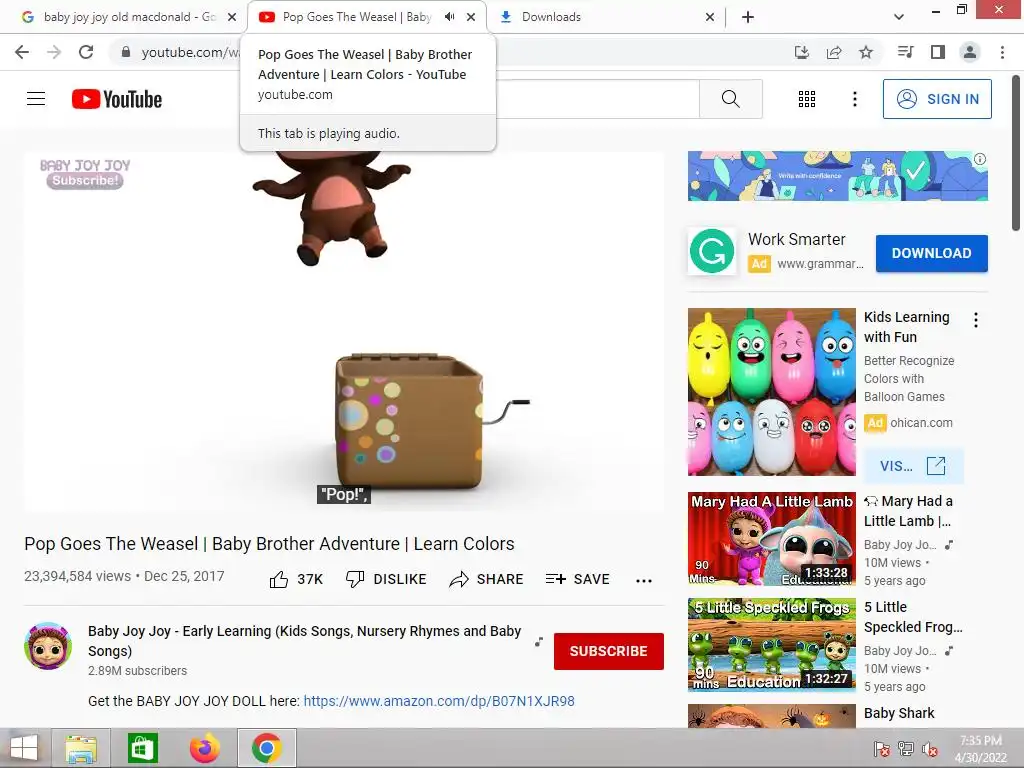Close the Pop Goes The Weasel tab
1024x768 pixels.
[x=471, y=17]
